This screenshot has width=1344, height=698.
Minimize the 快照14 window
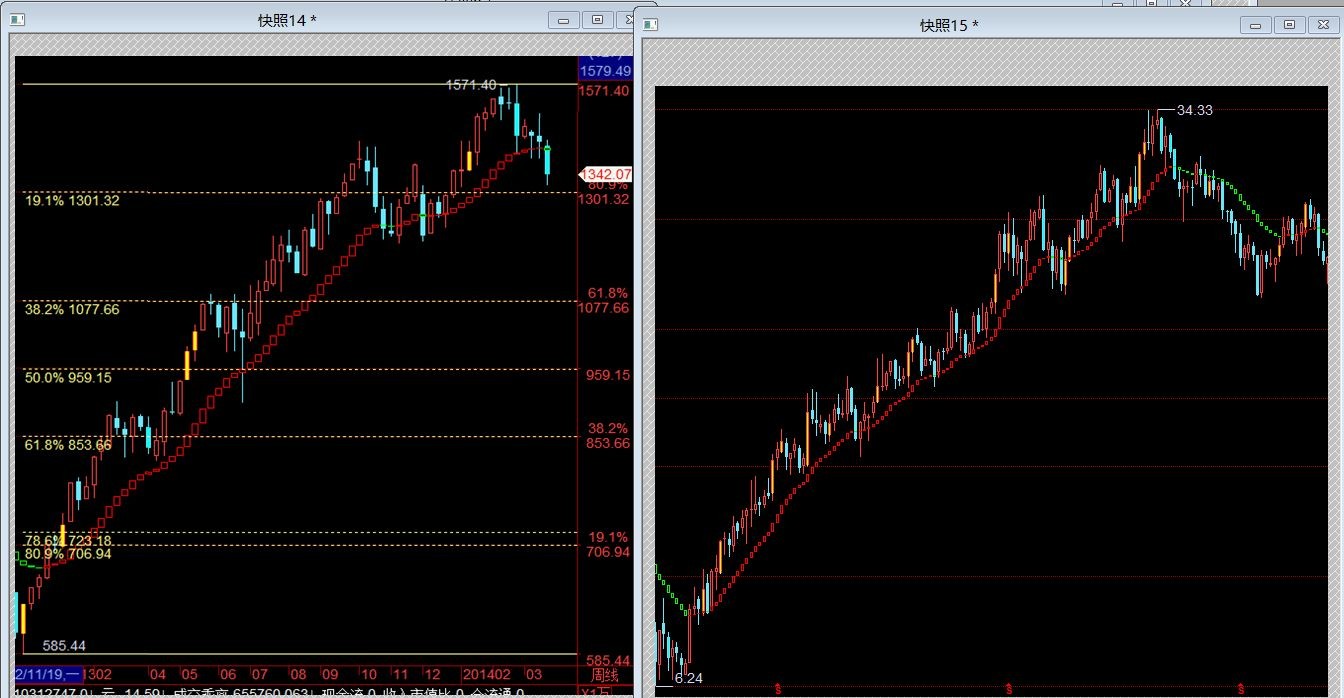point(564,20)
